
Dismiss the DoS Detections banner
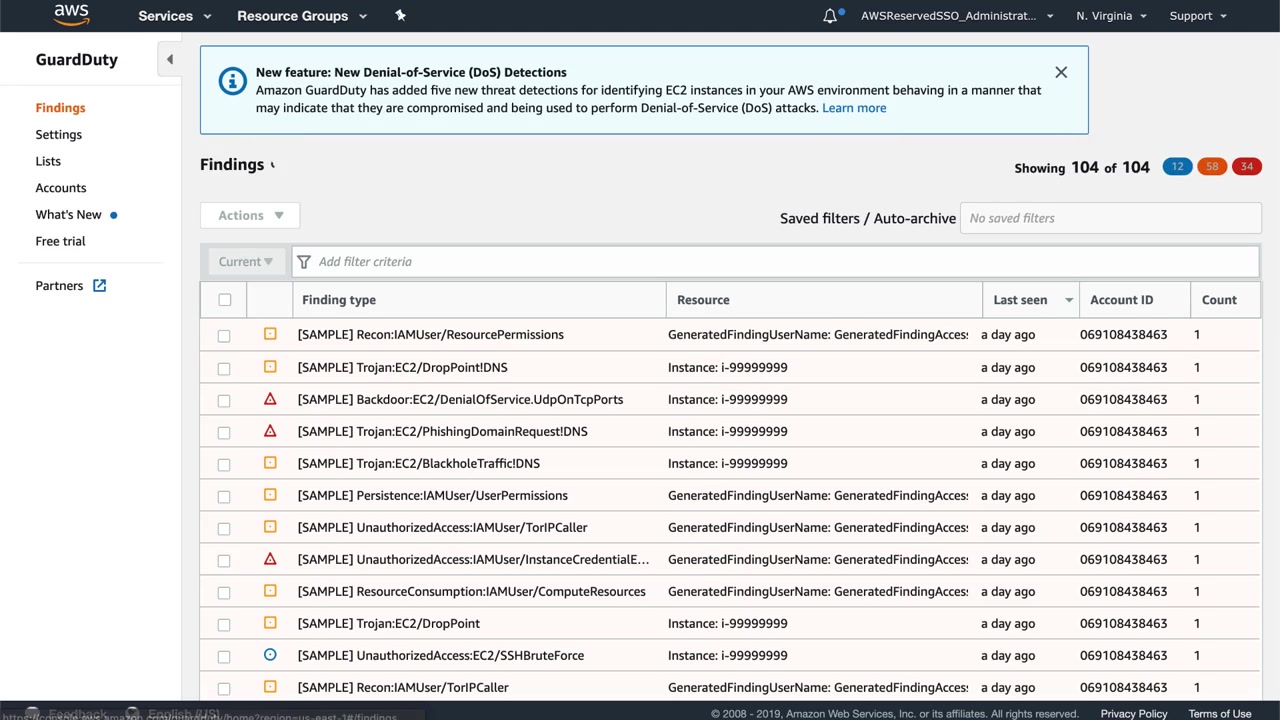(1061, 72)
